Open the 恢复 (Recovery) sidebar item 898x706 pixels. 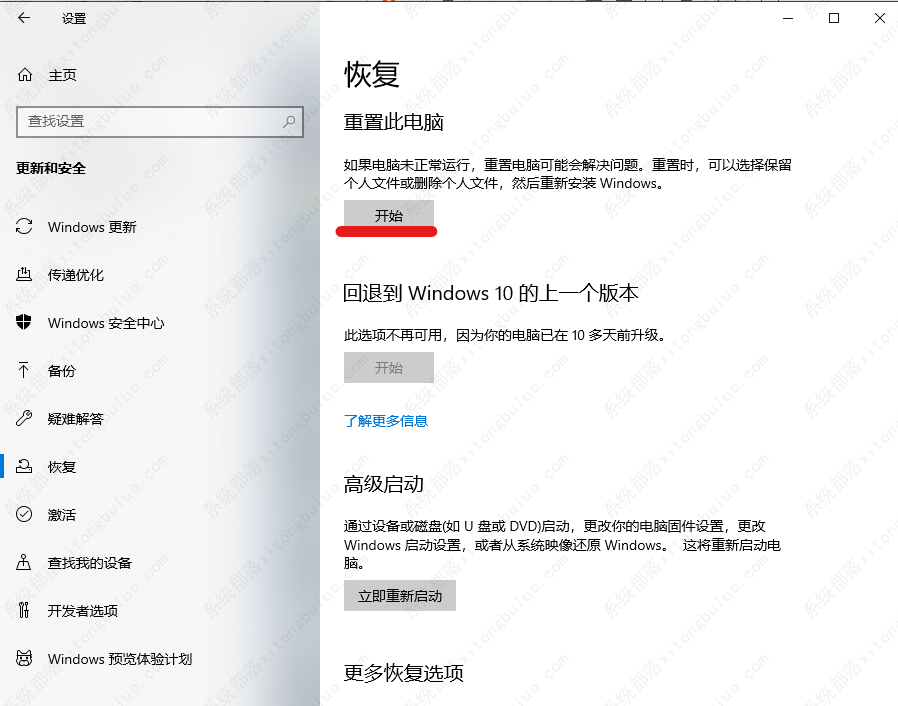click(62, 467)
